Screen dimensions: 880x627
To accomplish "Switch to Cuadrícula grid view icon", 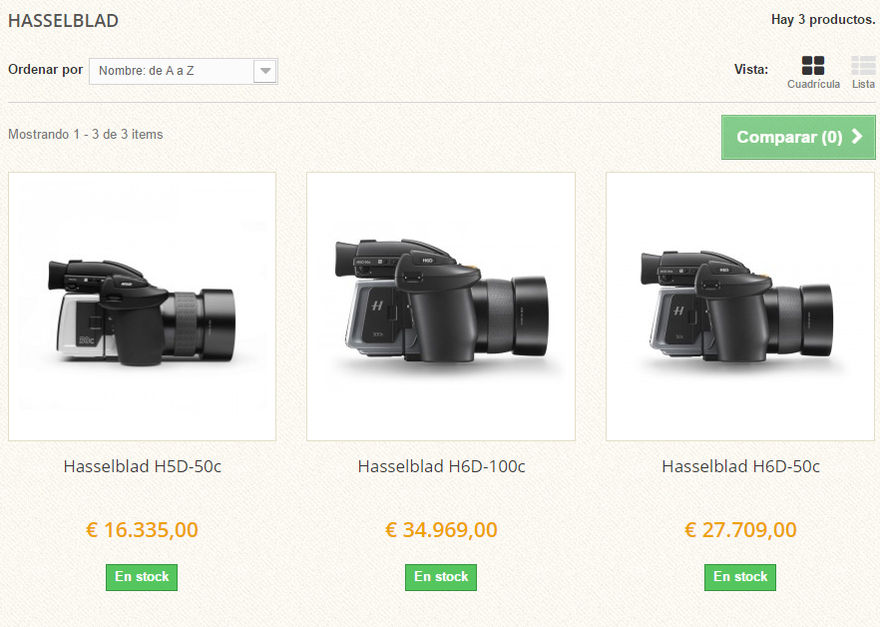I will [813, 66].
